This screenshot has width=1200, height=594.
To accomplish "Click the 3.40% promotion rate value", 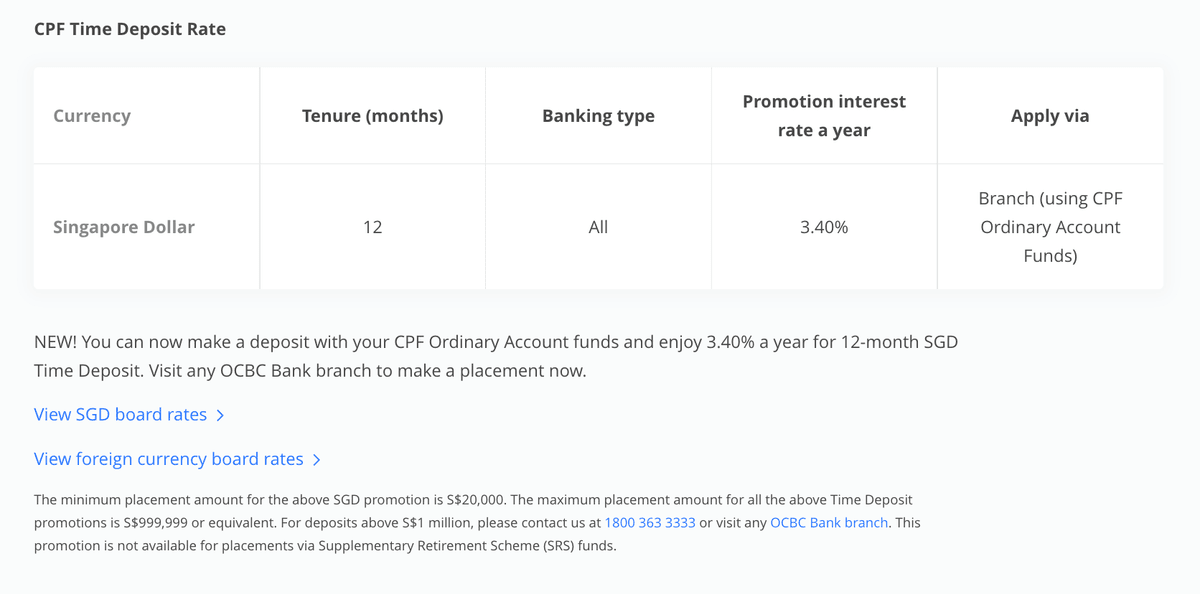I will [x=824, y=227].
